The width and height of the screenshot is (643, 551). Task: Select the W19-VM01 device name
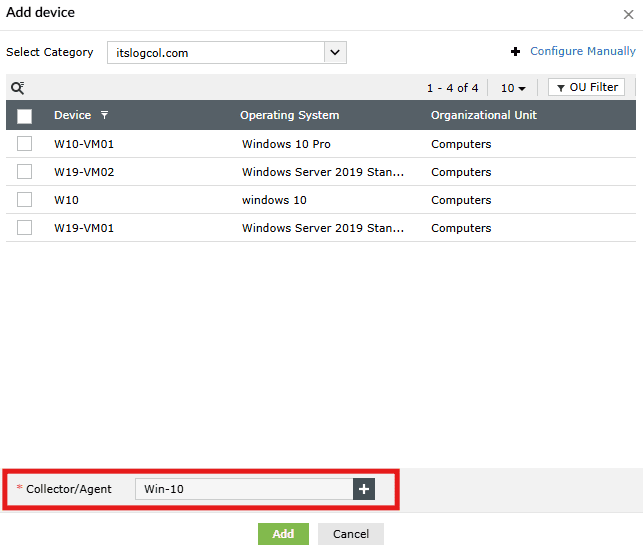(x=84, y=228)
